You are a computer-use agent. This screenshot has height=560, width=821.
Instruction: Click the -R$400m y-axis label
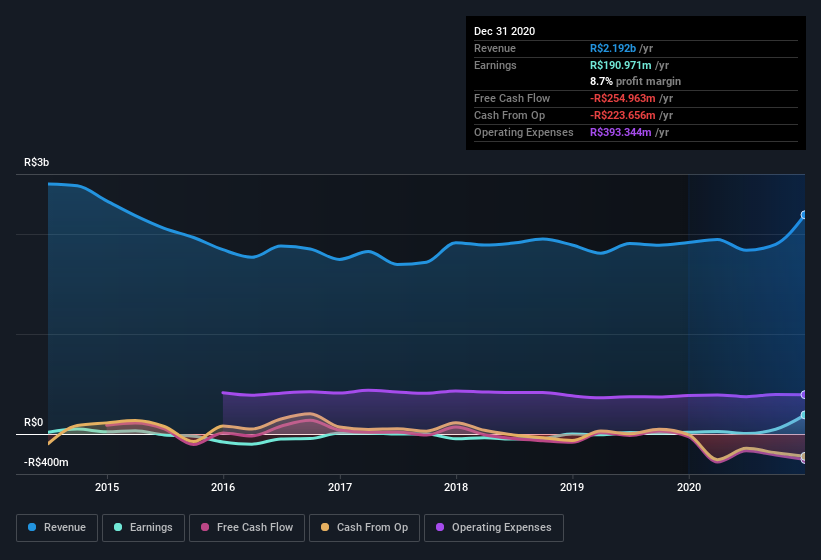click(x=46, y=462)
